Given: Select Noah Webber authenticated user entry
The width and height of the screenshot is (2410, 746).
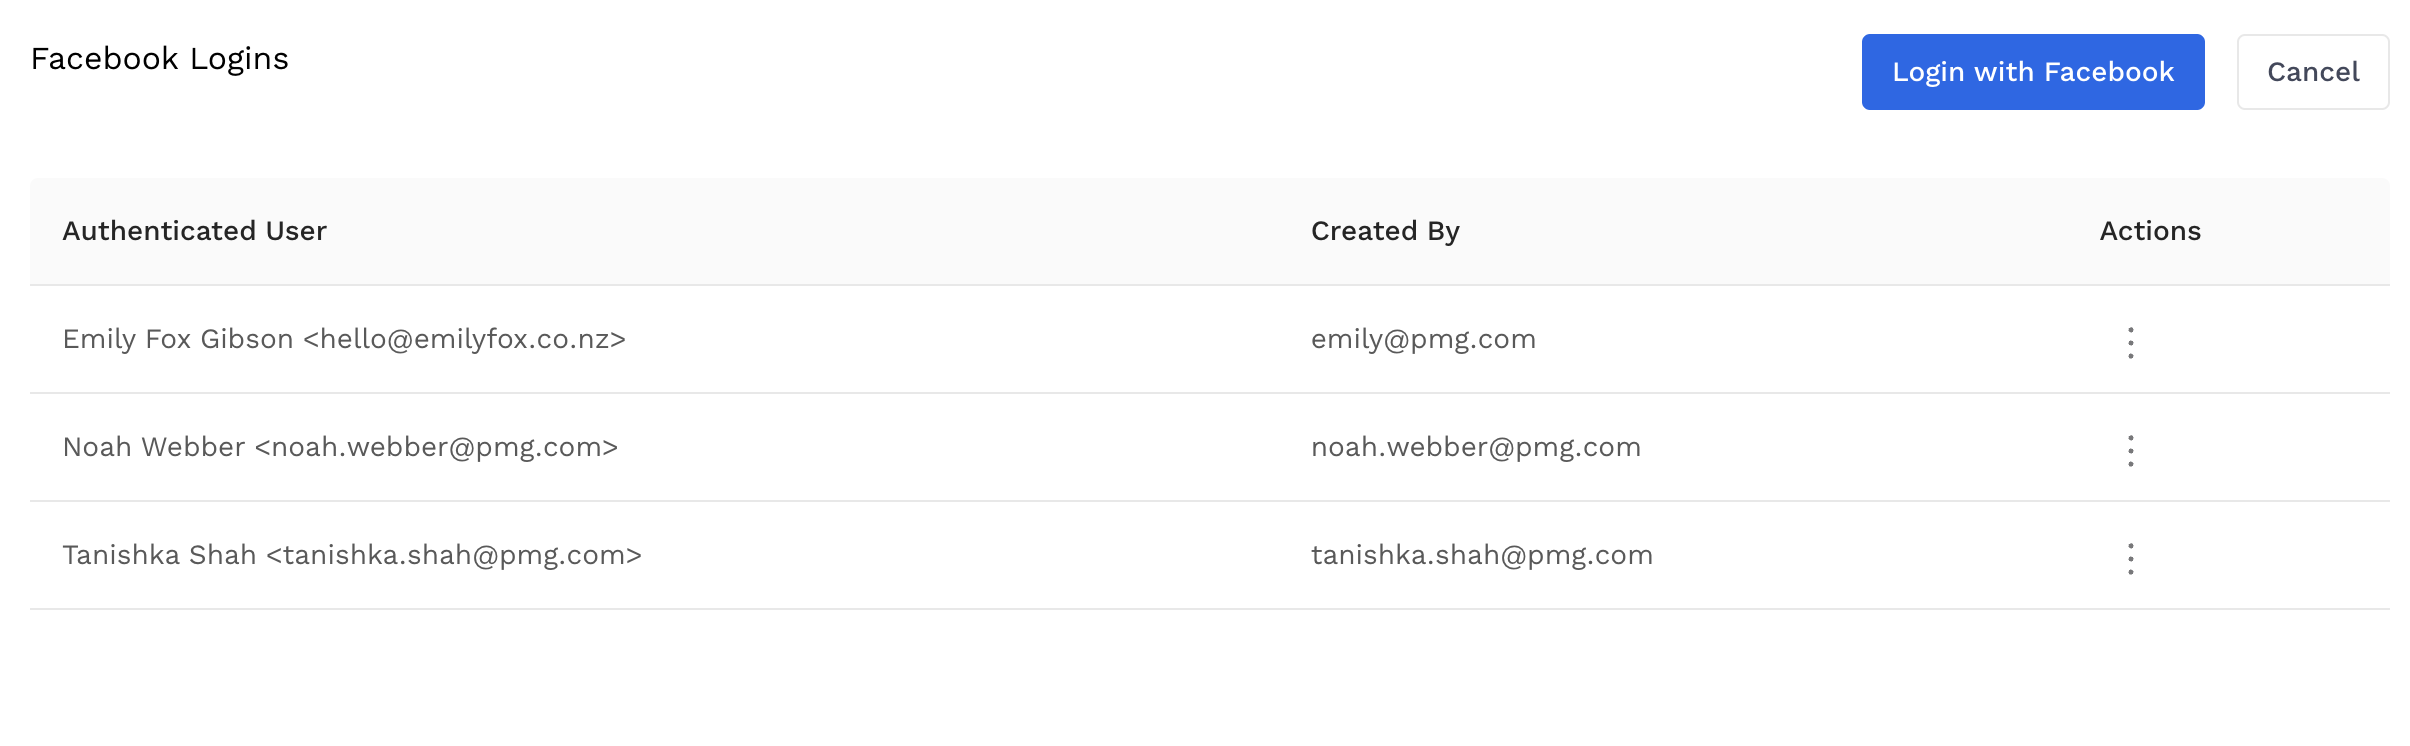Looking at the screenshot, I should click(x=340, y=447).
